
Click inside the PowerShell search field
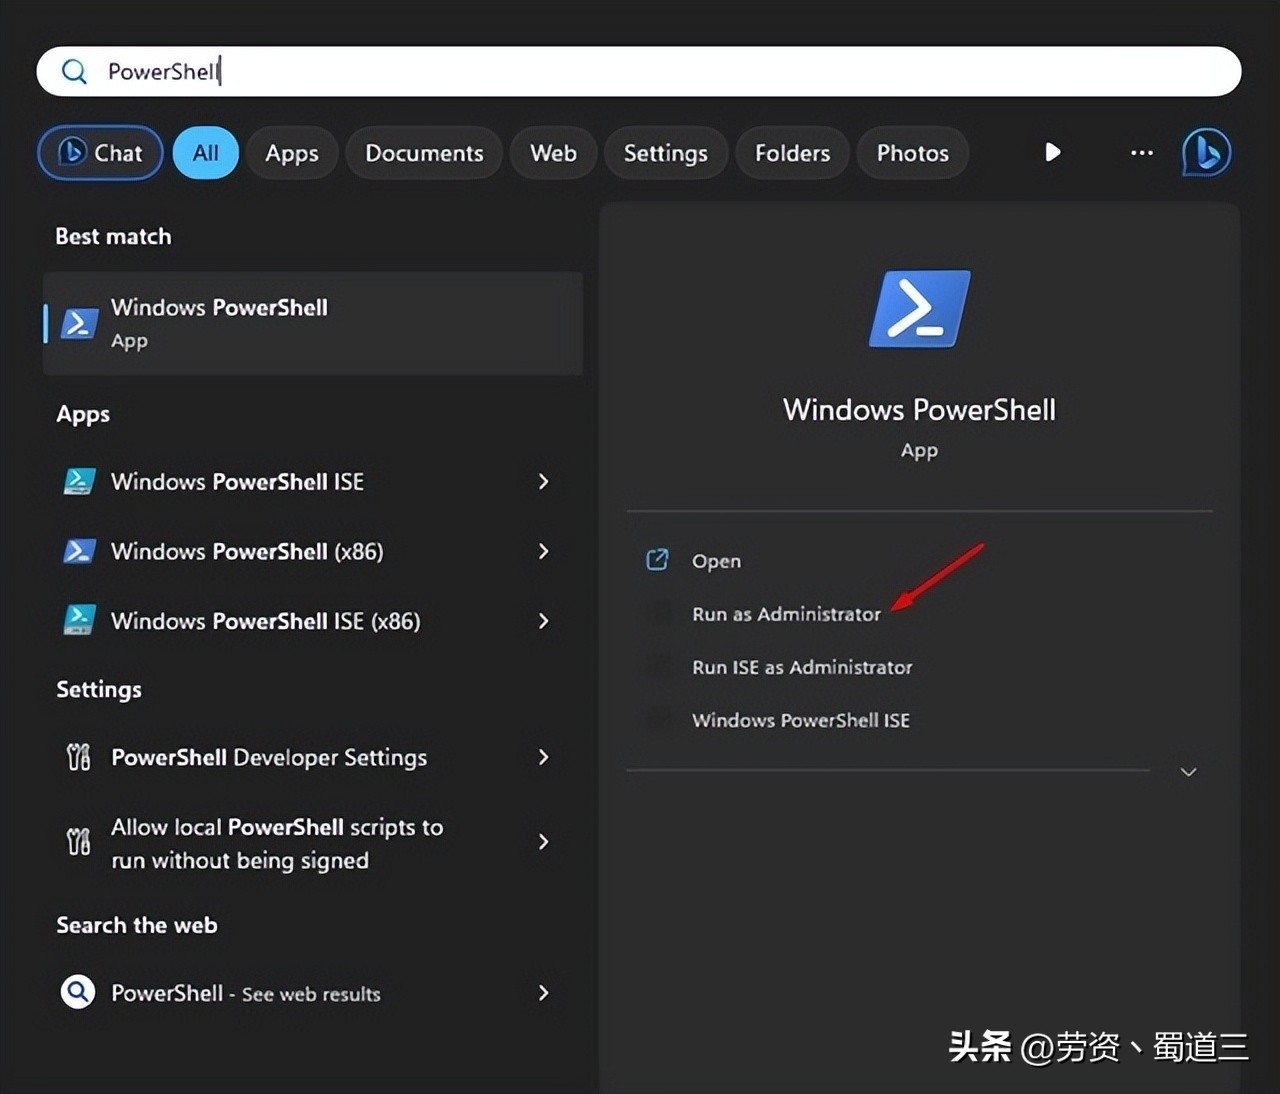pos(400,71)
